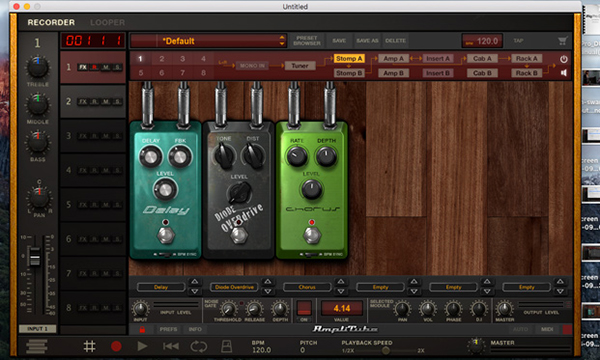Click the red lock icon beside PREFS
This screenshot has height=360, width=600.
click(x=142, y=329)
